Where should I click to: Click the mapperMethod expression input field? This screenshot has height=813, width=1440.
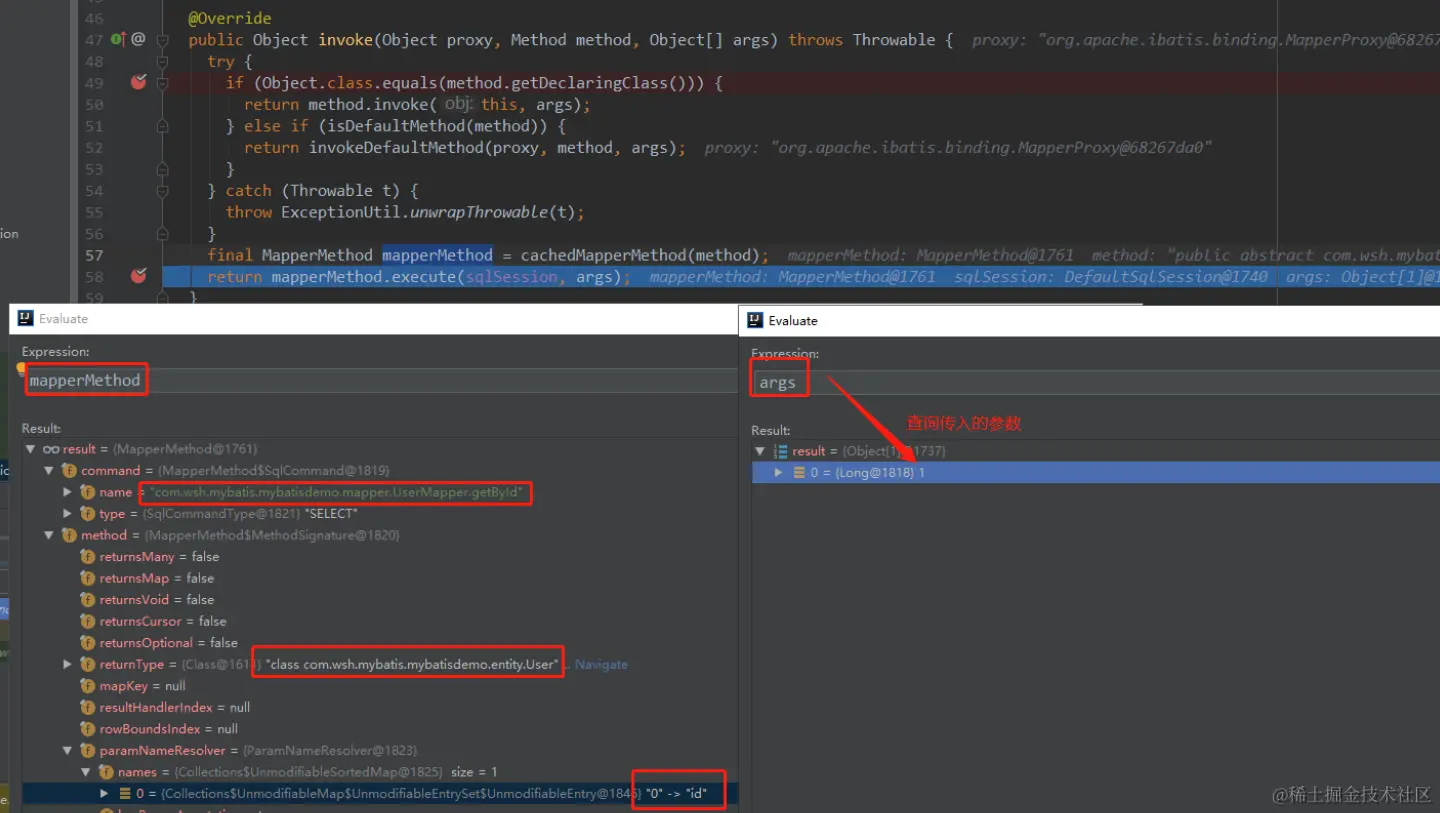[x=380, y=380]
